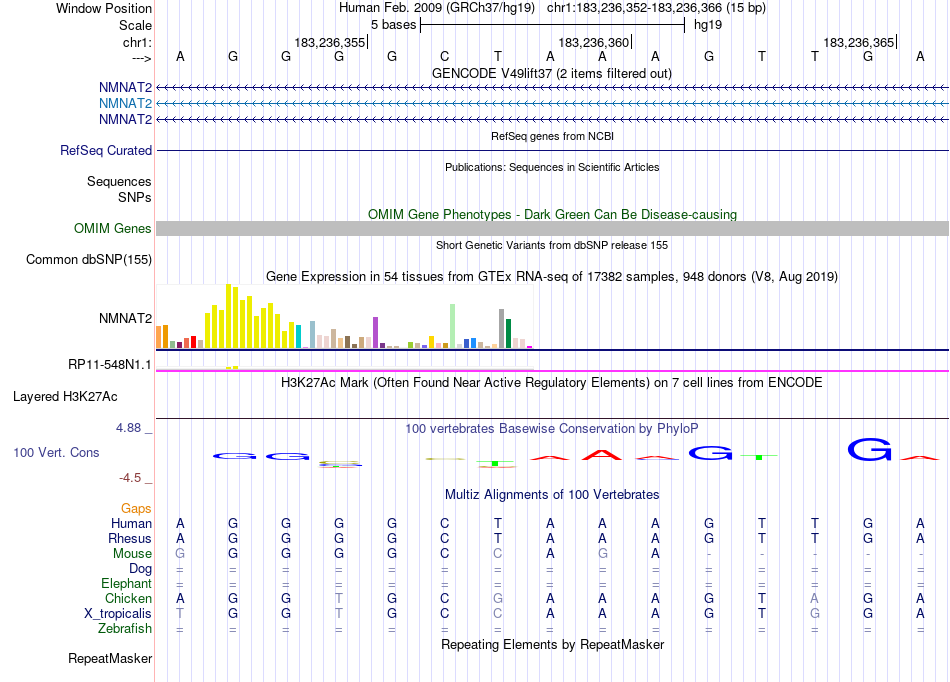
Task: Click the dark green bar in GTEx chart
Action: pos(508,334)
